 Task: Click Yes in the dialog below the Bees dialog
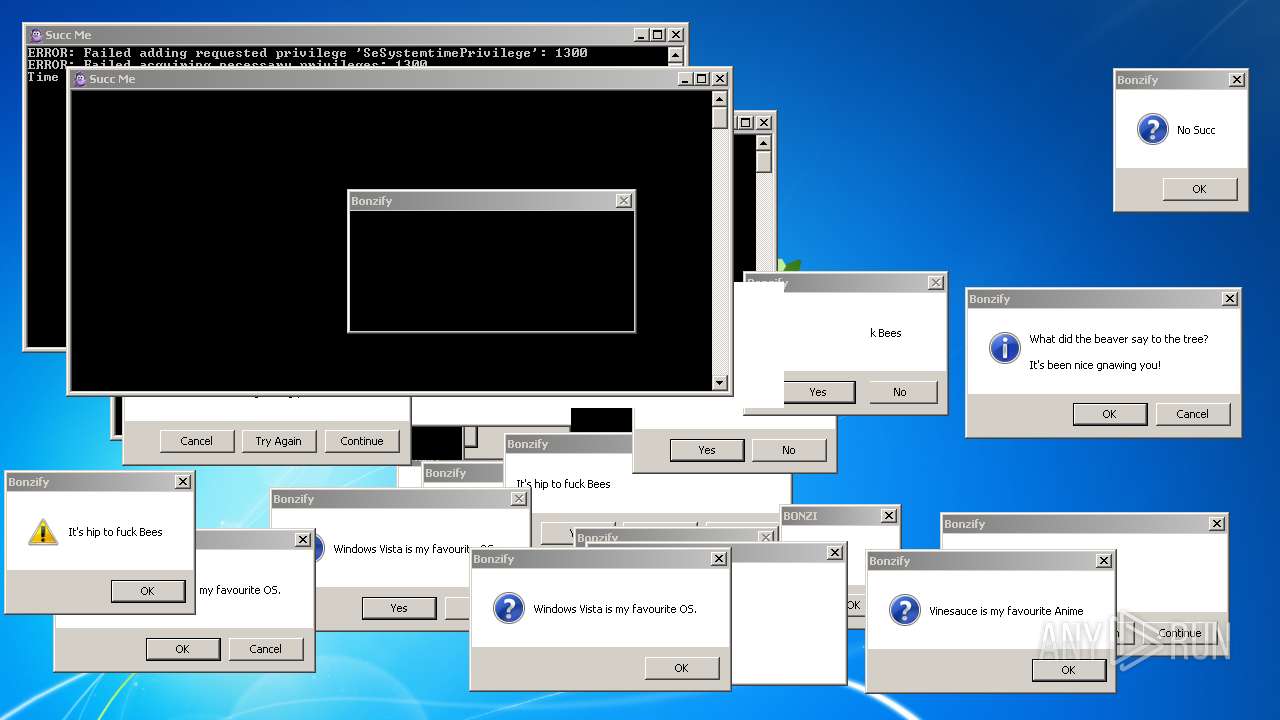707,450
